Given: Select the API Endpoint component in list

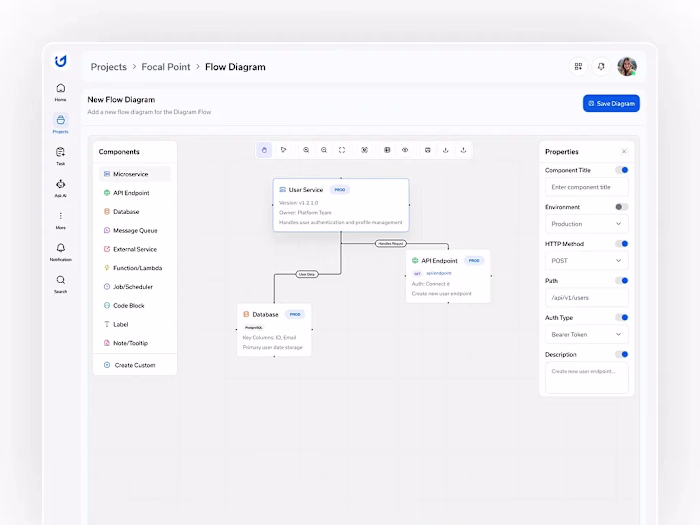Looking at the screenshot, I should [135, 193].
